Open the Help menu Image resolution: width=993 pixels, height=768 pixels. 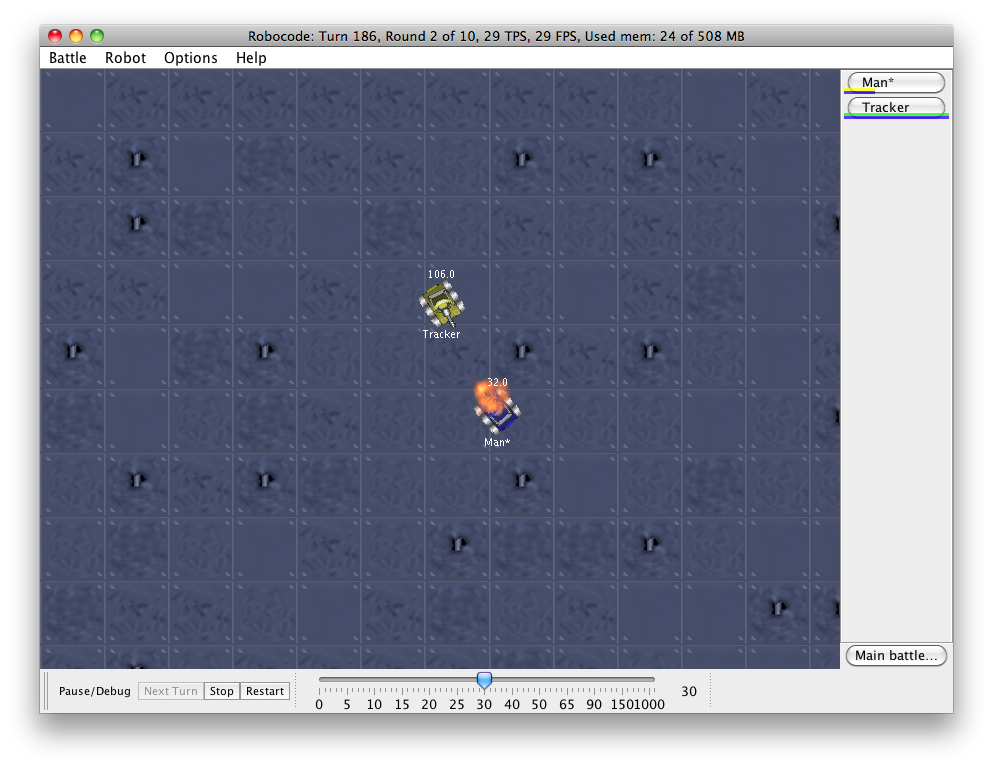click(251, 58)
